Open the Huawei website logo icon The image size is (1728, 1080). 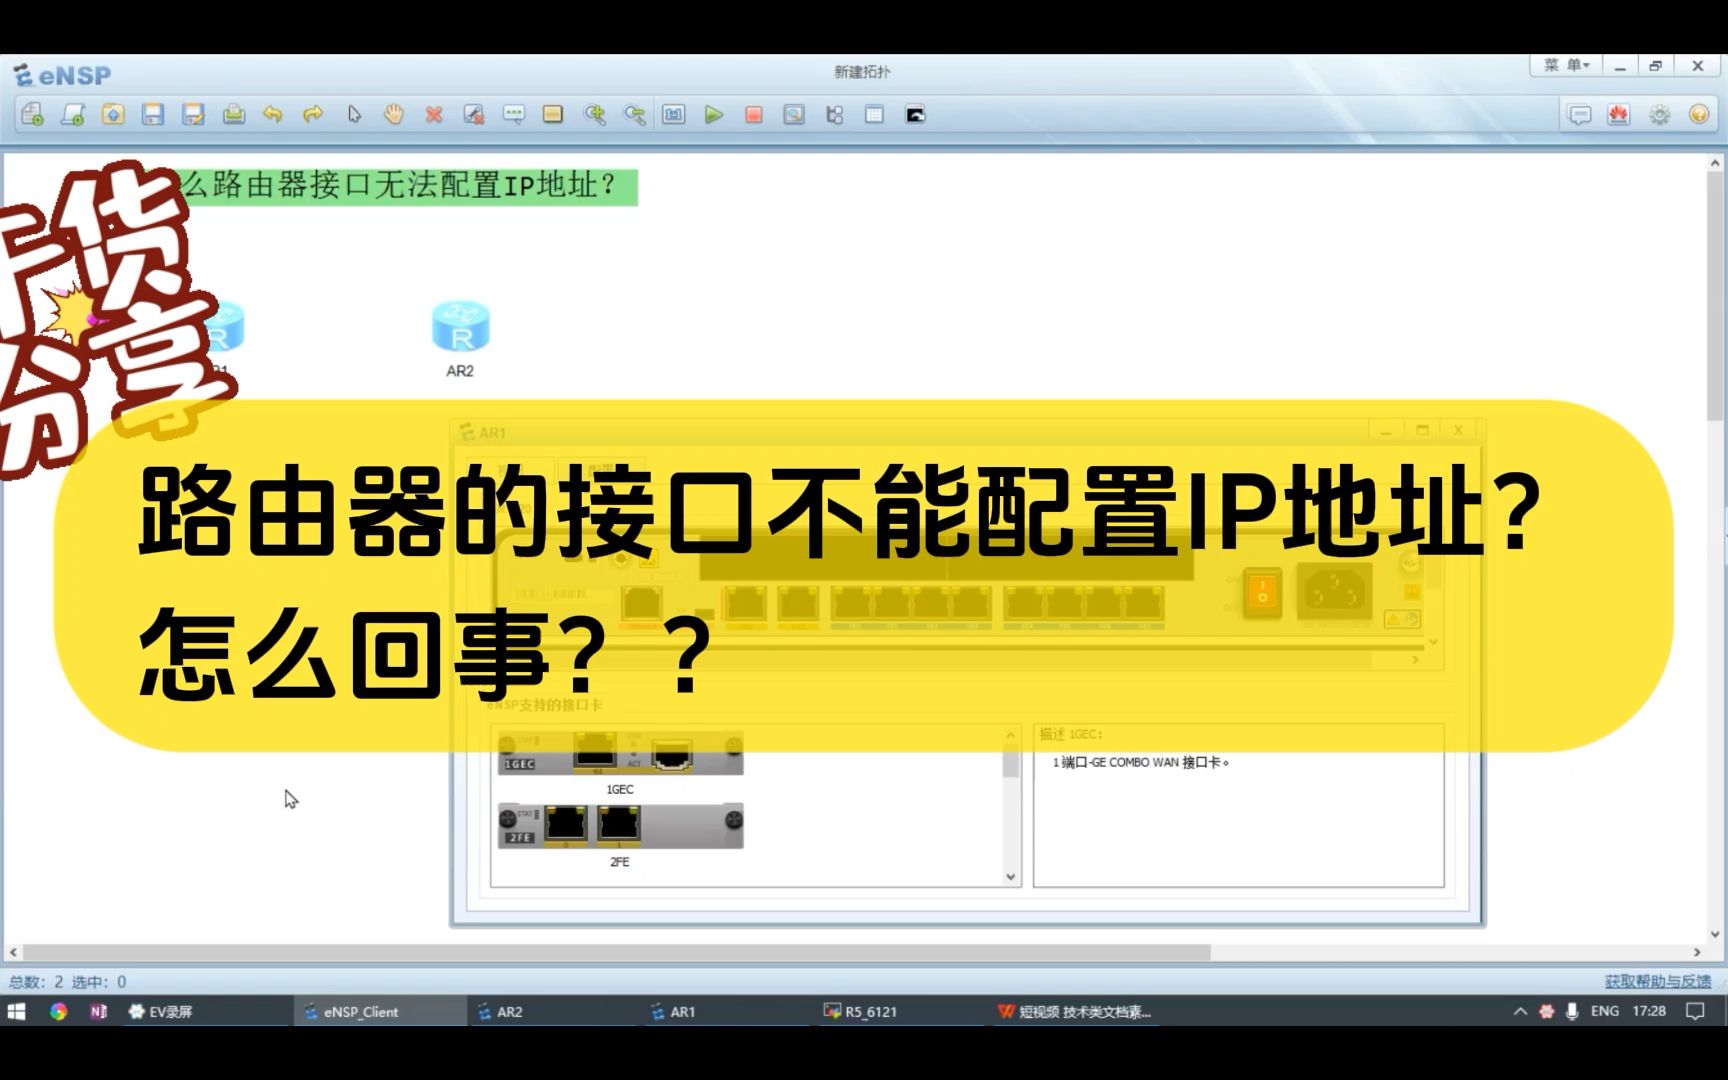tap(1619, 115)
